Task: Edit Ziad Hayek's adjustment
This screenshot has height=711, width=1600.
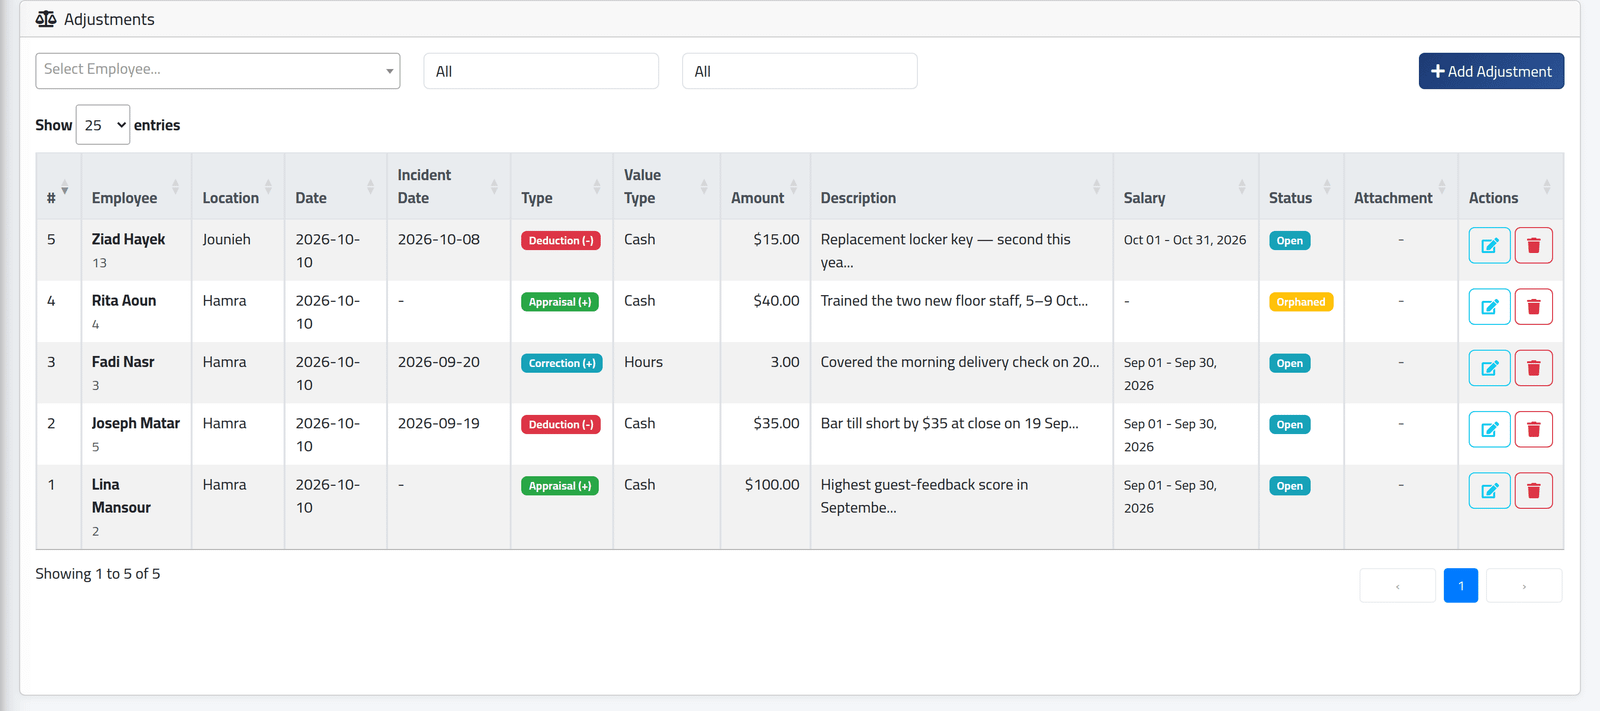Action: coord(1489,245)
